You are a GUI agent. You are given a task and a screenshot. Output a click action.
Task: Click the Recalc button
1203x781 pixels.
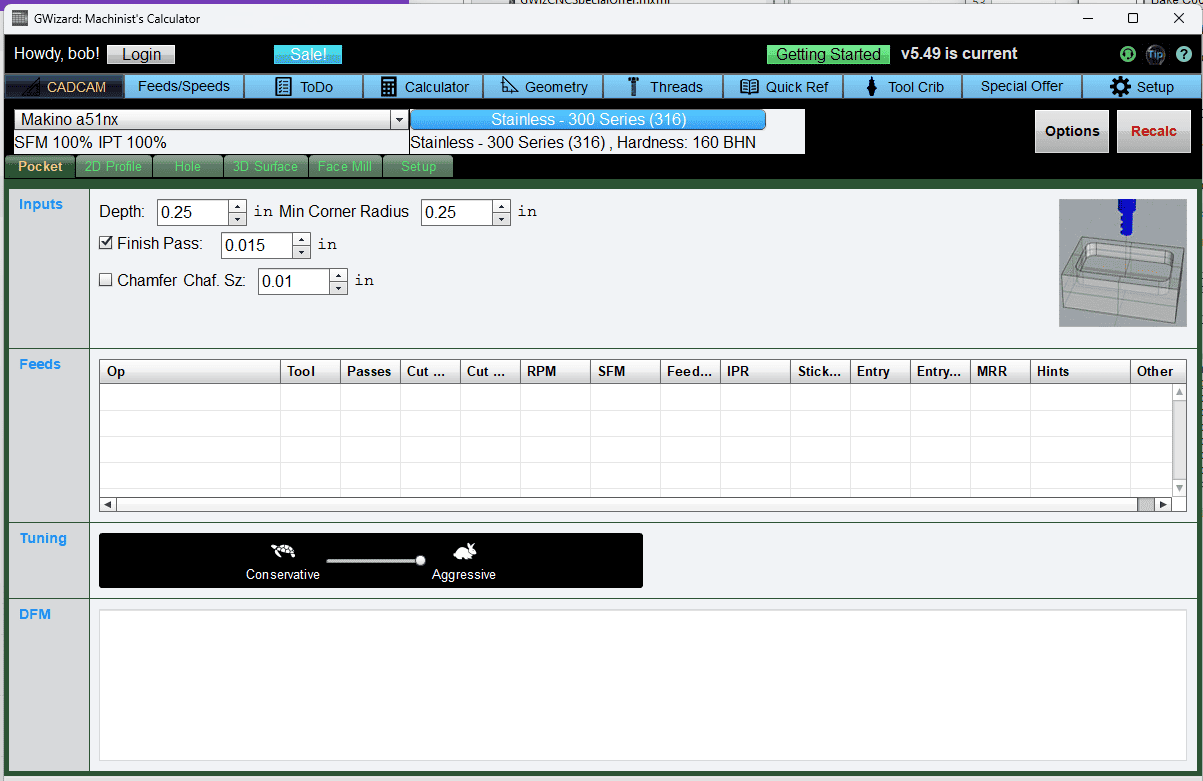[x=1154, y=130]
